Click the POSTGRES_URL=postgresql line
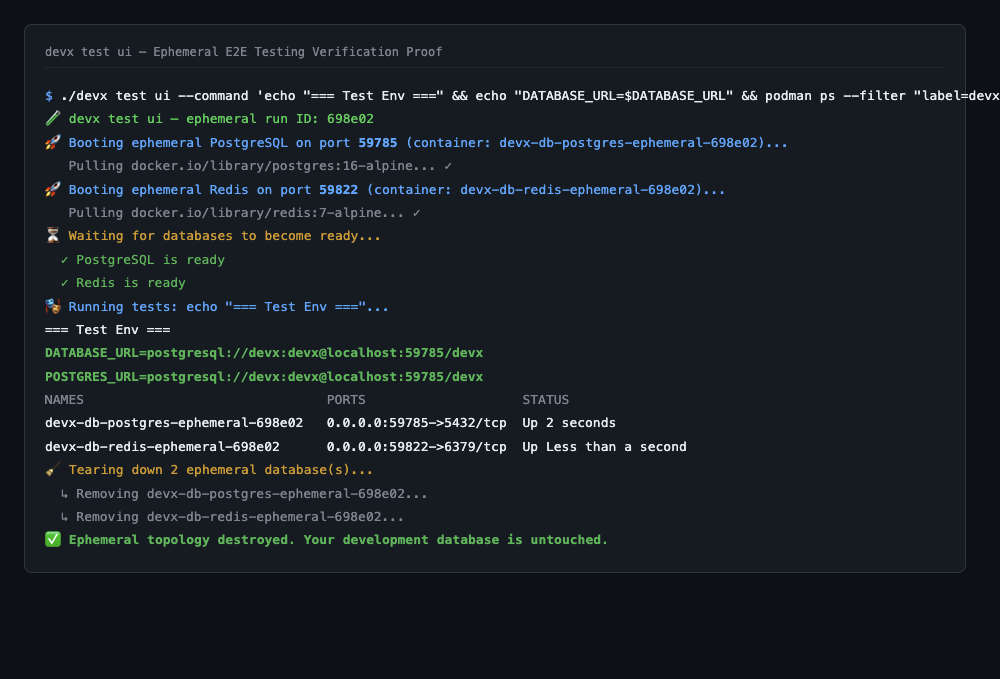Image resolution: width=1000 pixels, height=679 pixels. coord(264,377)
